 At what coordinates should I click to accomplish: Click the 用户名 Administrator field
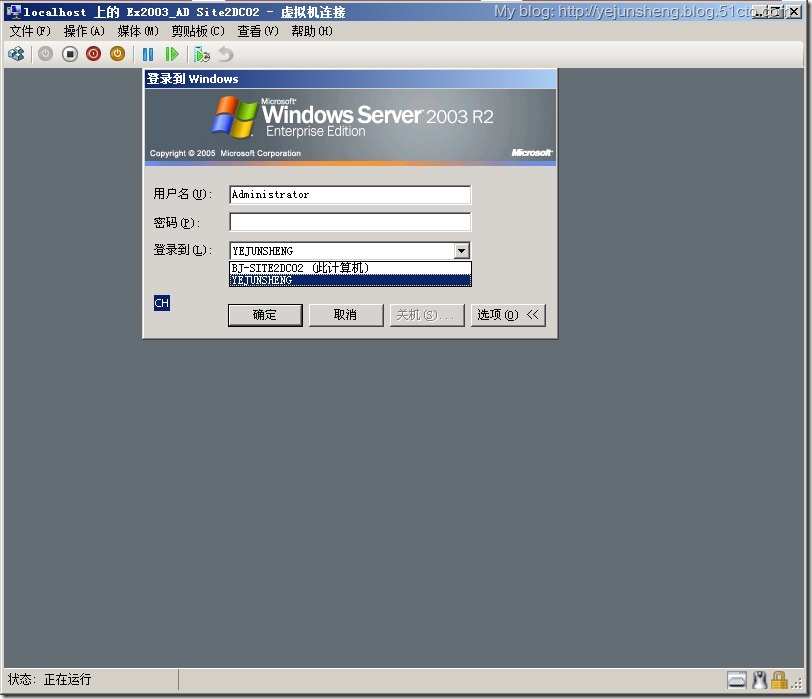[x=350, y=195]
